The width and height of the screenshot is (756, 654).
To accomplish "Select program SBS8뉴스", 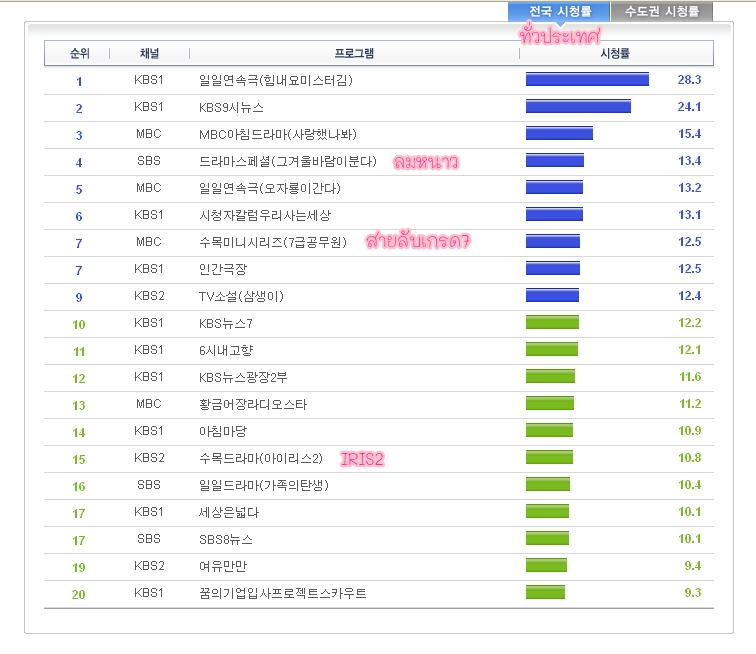I will point(226,539).
